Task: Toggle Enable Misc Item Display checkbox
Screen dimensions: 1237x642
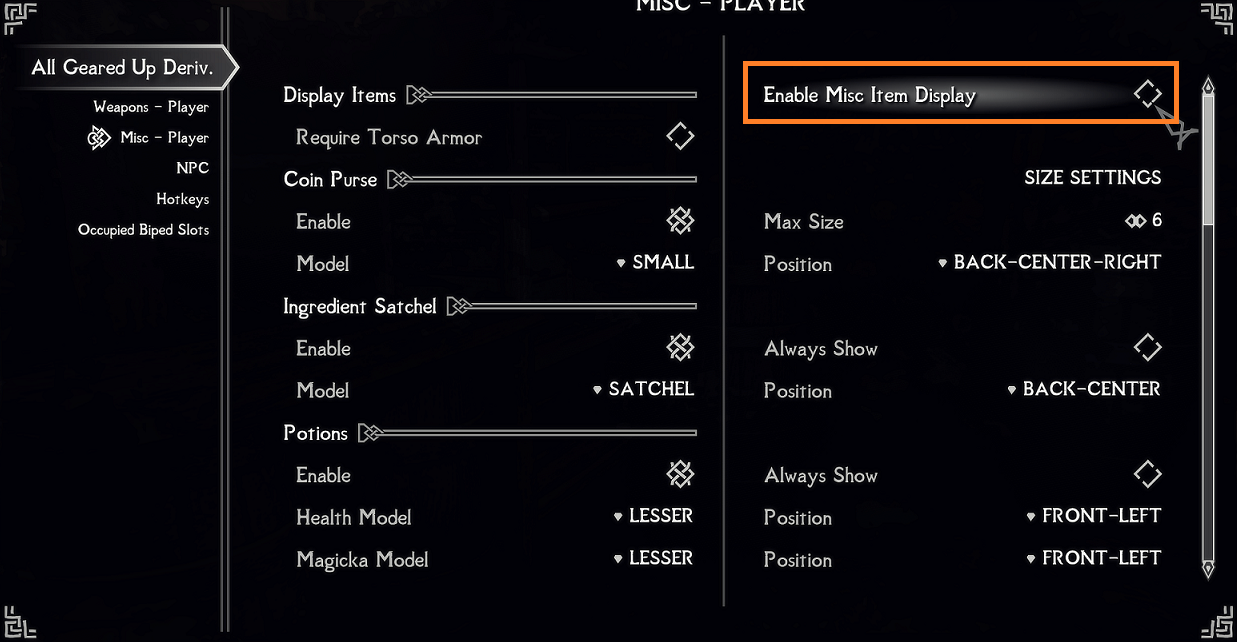Action: coord(1147,95)
